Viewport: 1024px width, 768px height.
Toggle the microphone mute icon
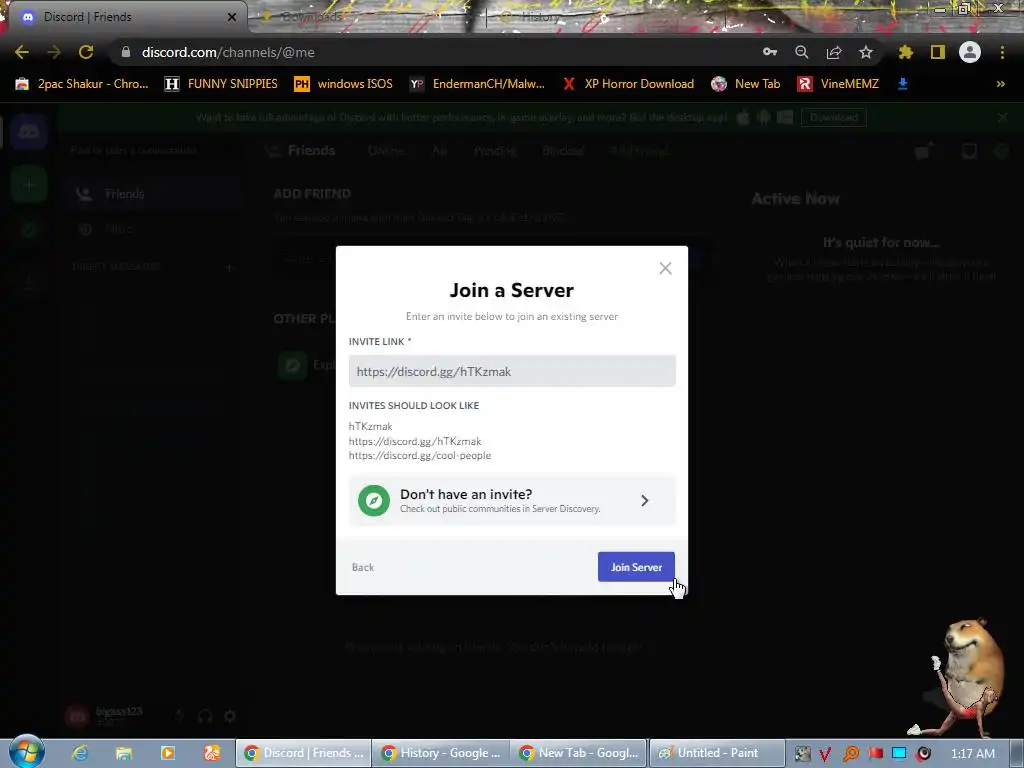(180, 716)
